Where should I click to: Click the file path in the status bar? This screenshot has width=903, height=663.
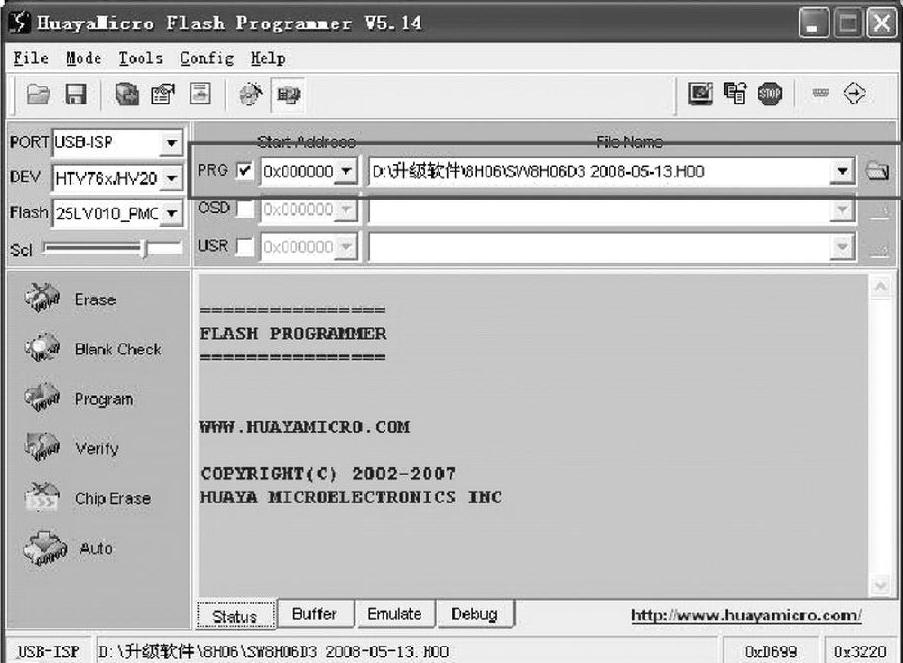pos(274,651)
